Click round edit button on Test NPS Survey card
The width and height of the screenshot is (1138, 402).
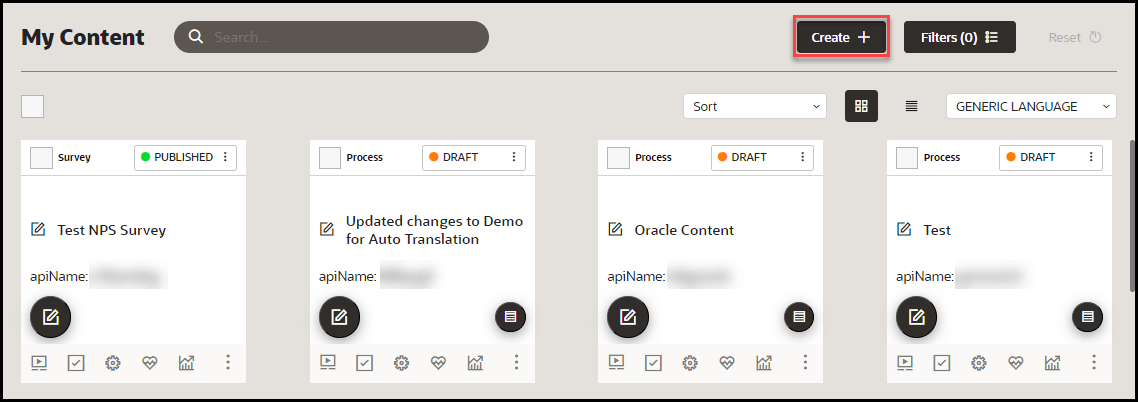click(50, 317)
